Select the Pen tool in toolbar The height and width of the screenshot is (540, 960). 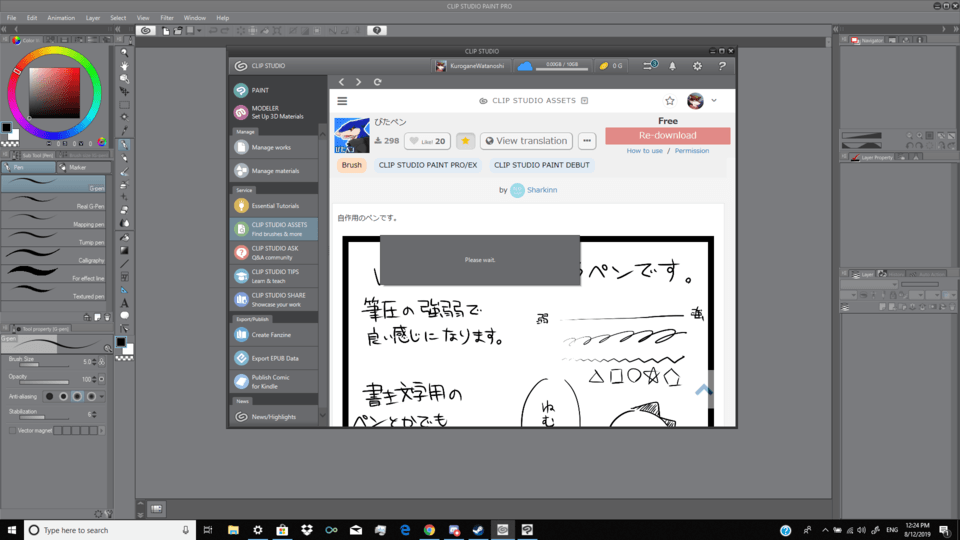coord(124,145)
